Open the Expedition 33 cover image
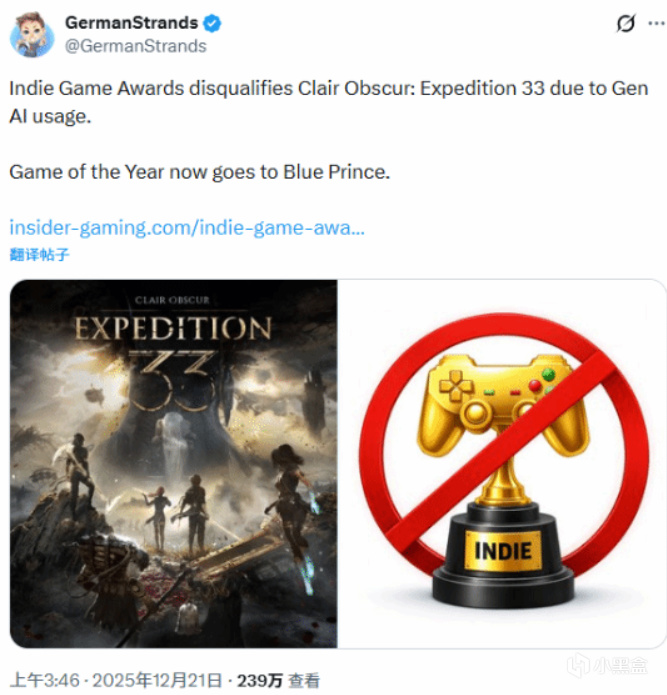This screenshot has width=667, height=695. pos(173,464)
